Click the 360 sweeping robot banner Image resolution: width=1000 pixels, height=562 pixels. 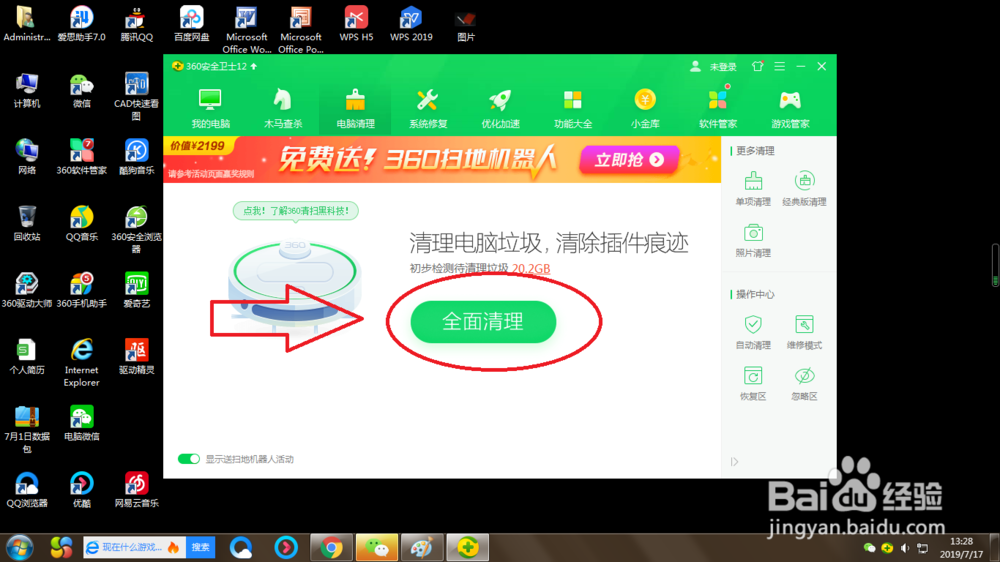(x=442, y=159)
